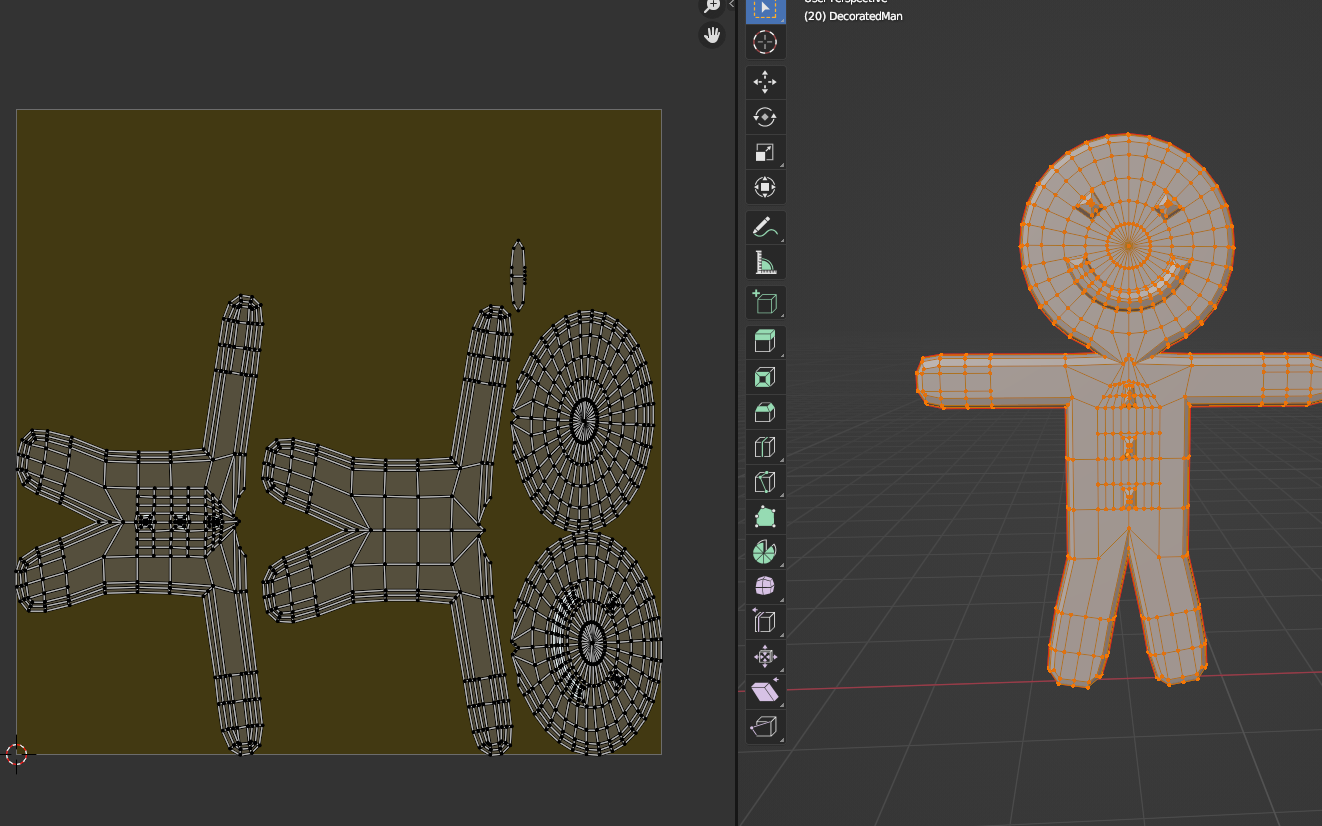
Task: Activate the vertex Smooth tool
Action: pyautogui.click(x=765, y=586)
